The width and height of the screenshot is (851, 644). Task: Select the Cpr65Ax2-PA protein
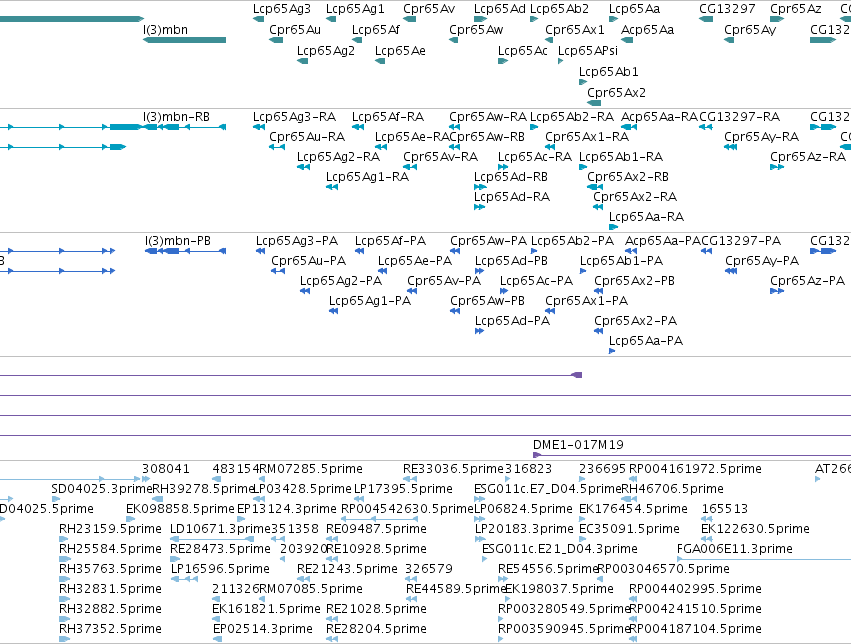(636, 321)
